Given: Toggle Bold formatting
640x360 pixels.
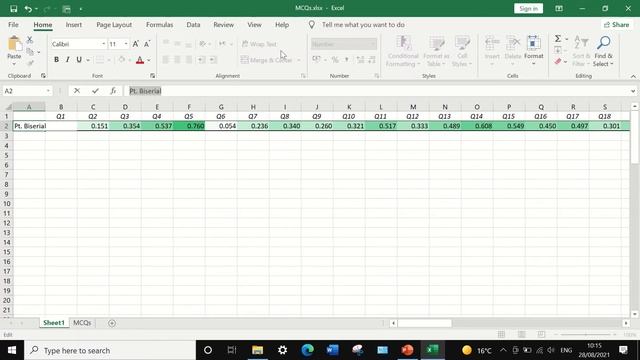Looking at the screenshot, I should click(56, 60).
